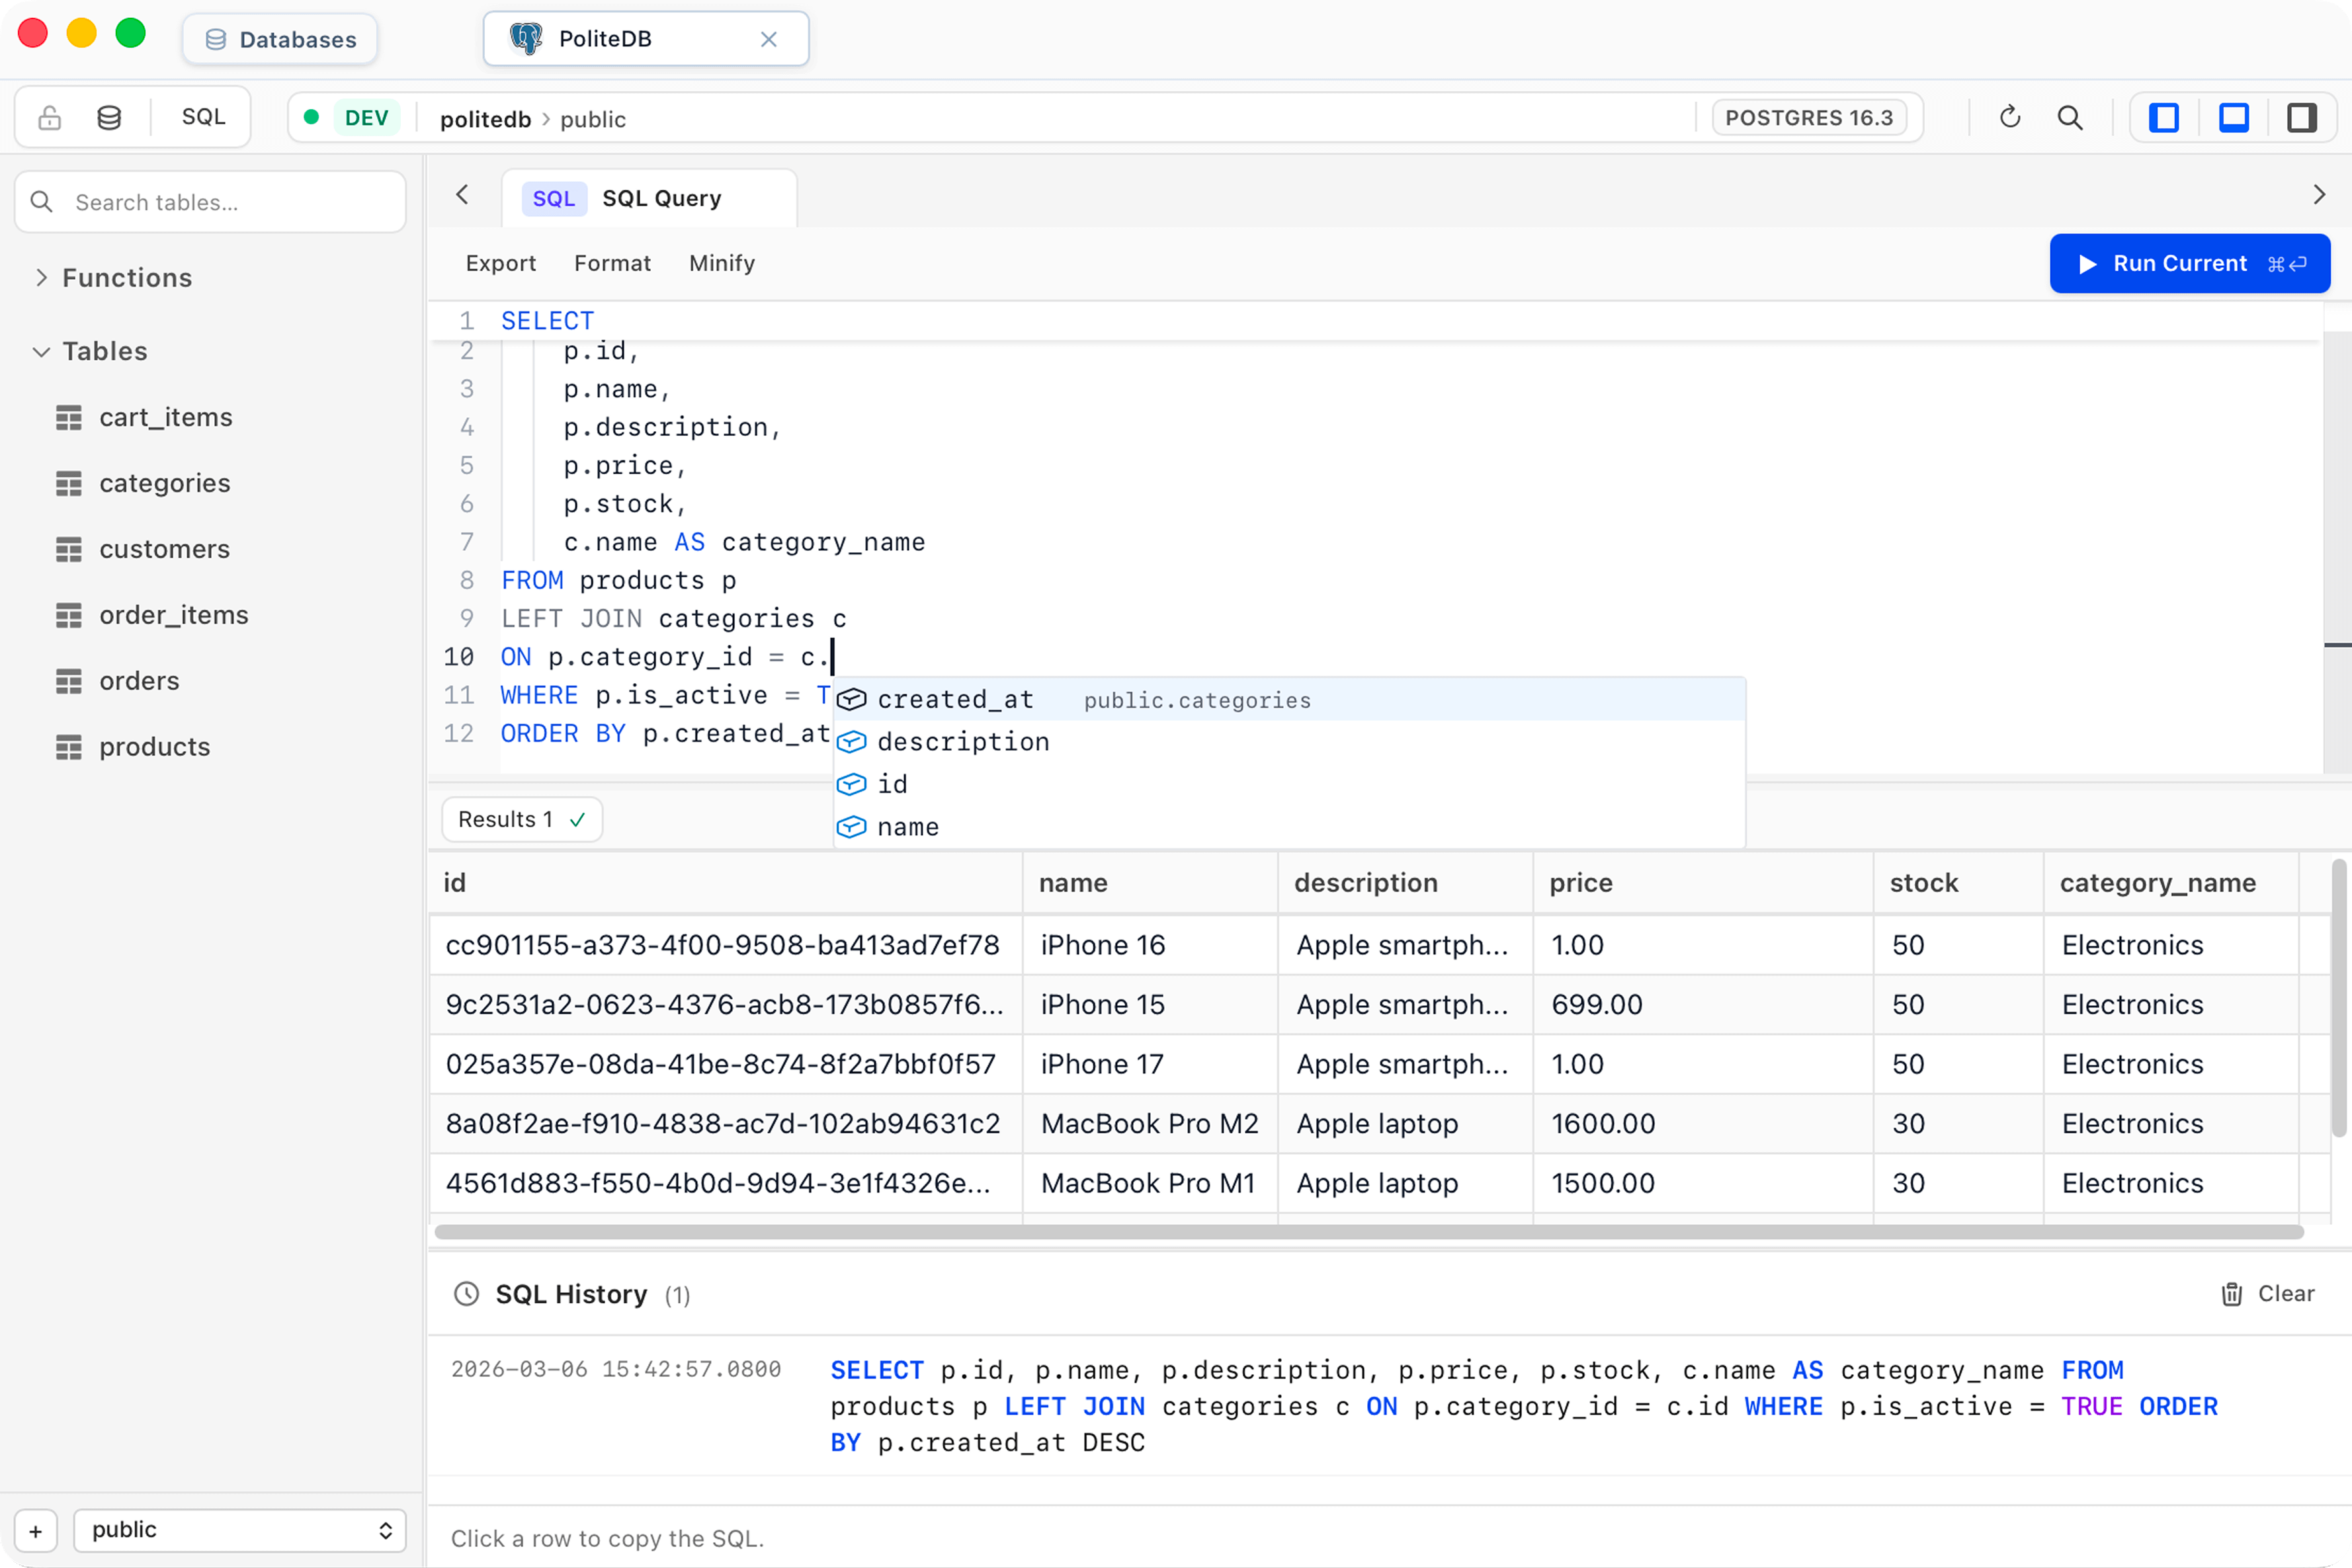Viewport: 2352px width, 1568px height.
Task: Toggle the right sidebar panel
Action: point(2302,118)
